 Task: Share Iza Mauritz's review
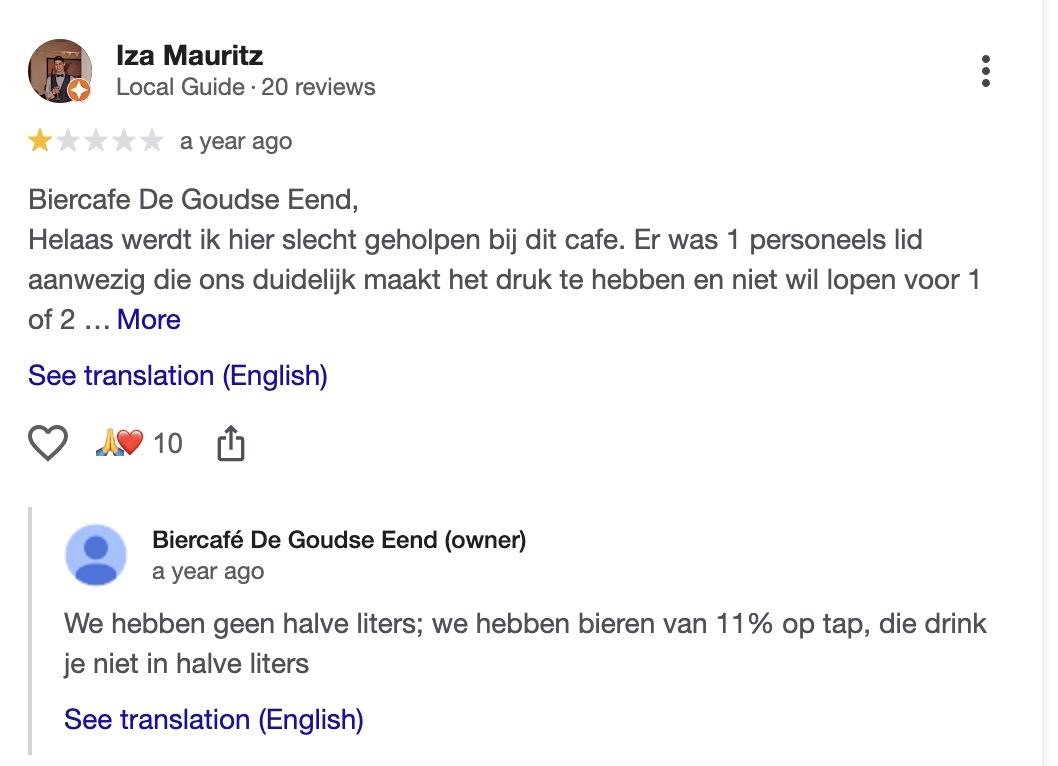(231, 443)
